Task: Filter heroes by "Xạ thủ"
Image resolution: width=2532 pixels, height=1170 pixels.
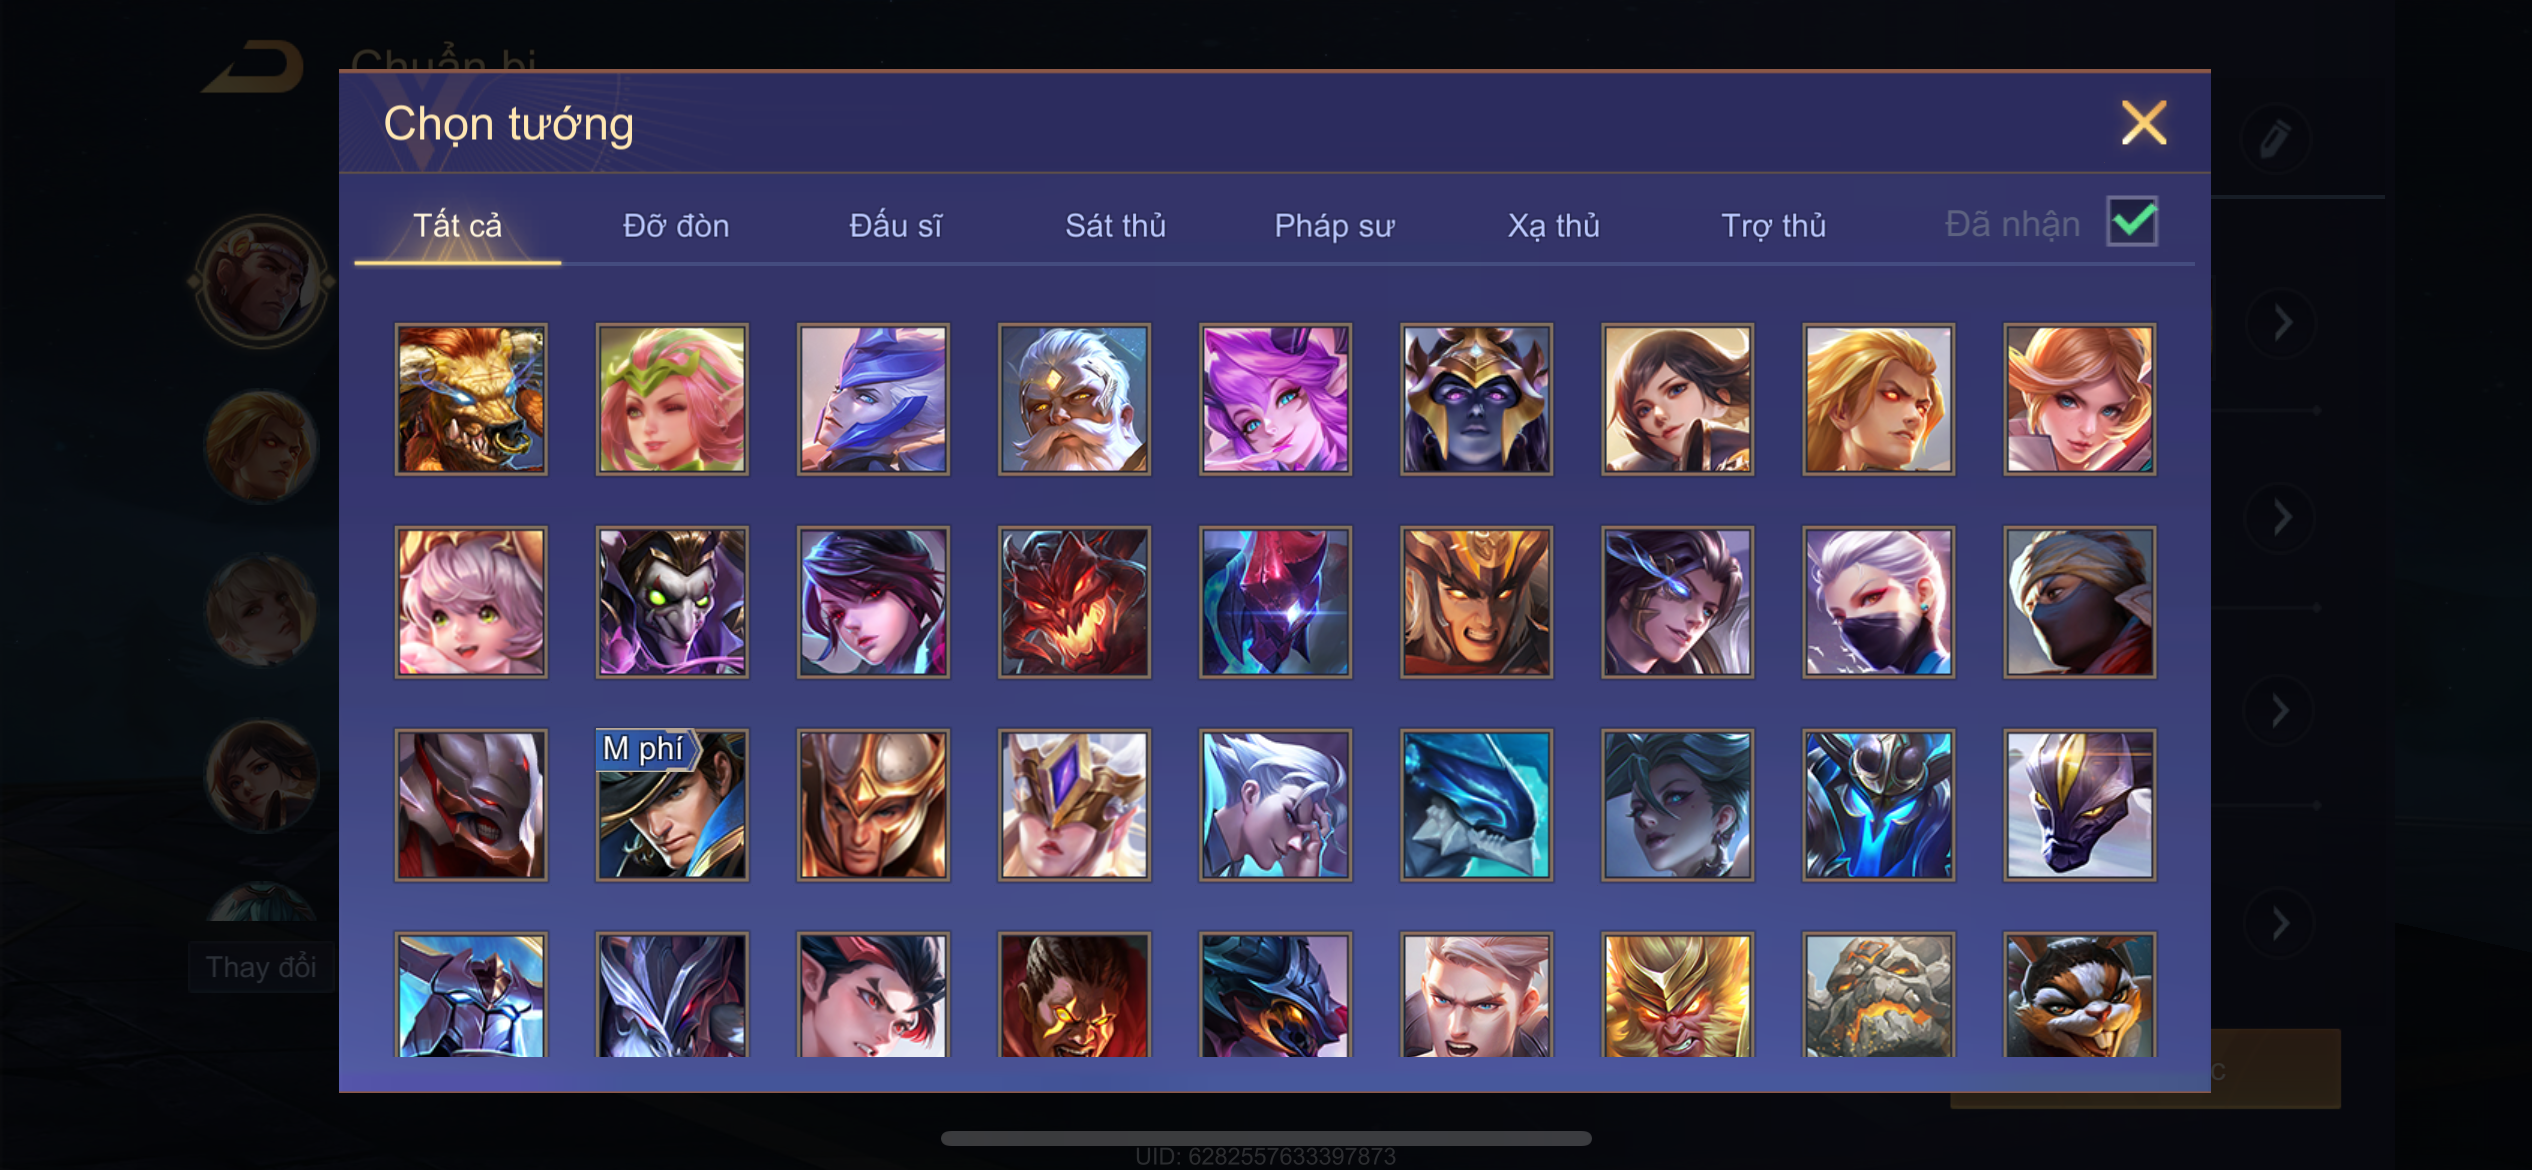Action: click(1553, 226)
